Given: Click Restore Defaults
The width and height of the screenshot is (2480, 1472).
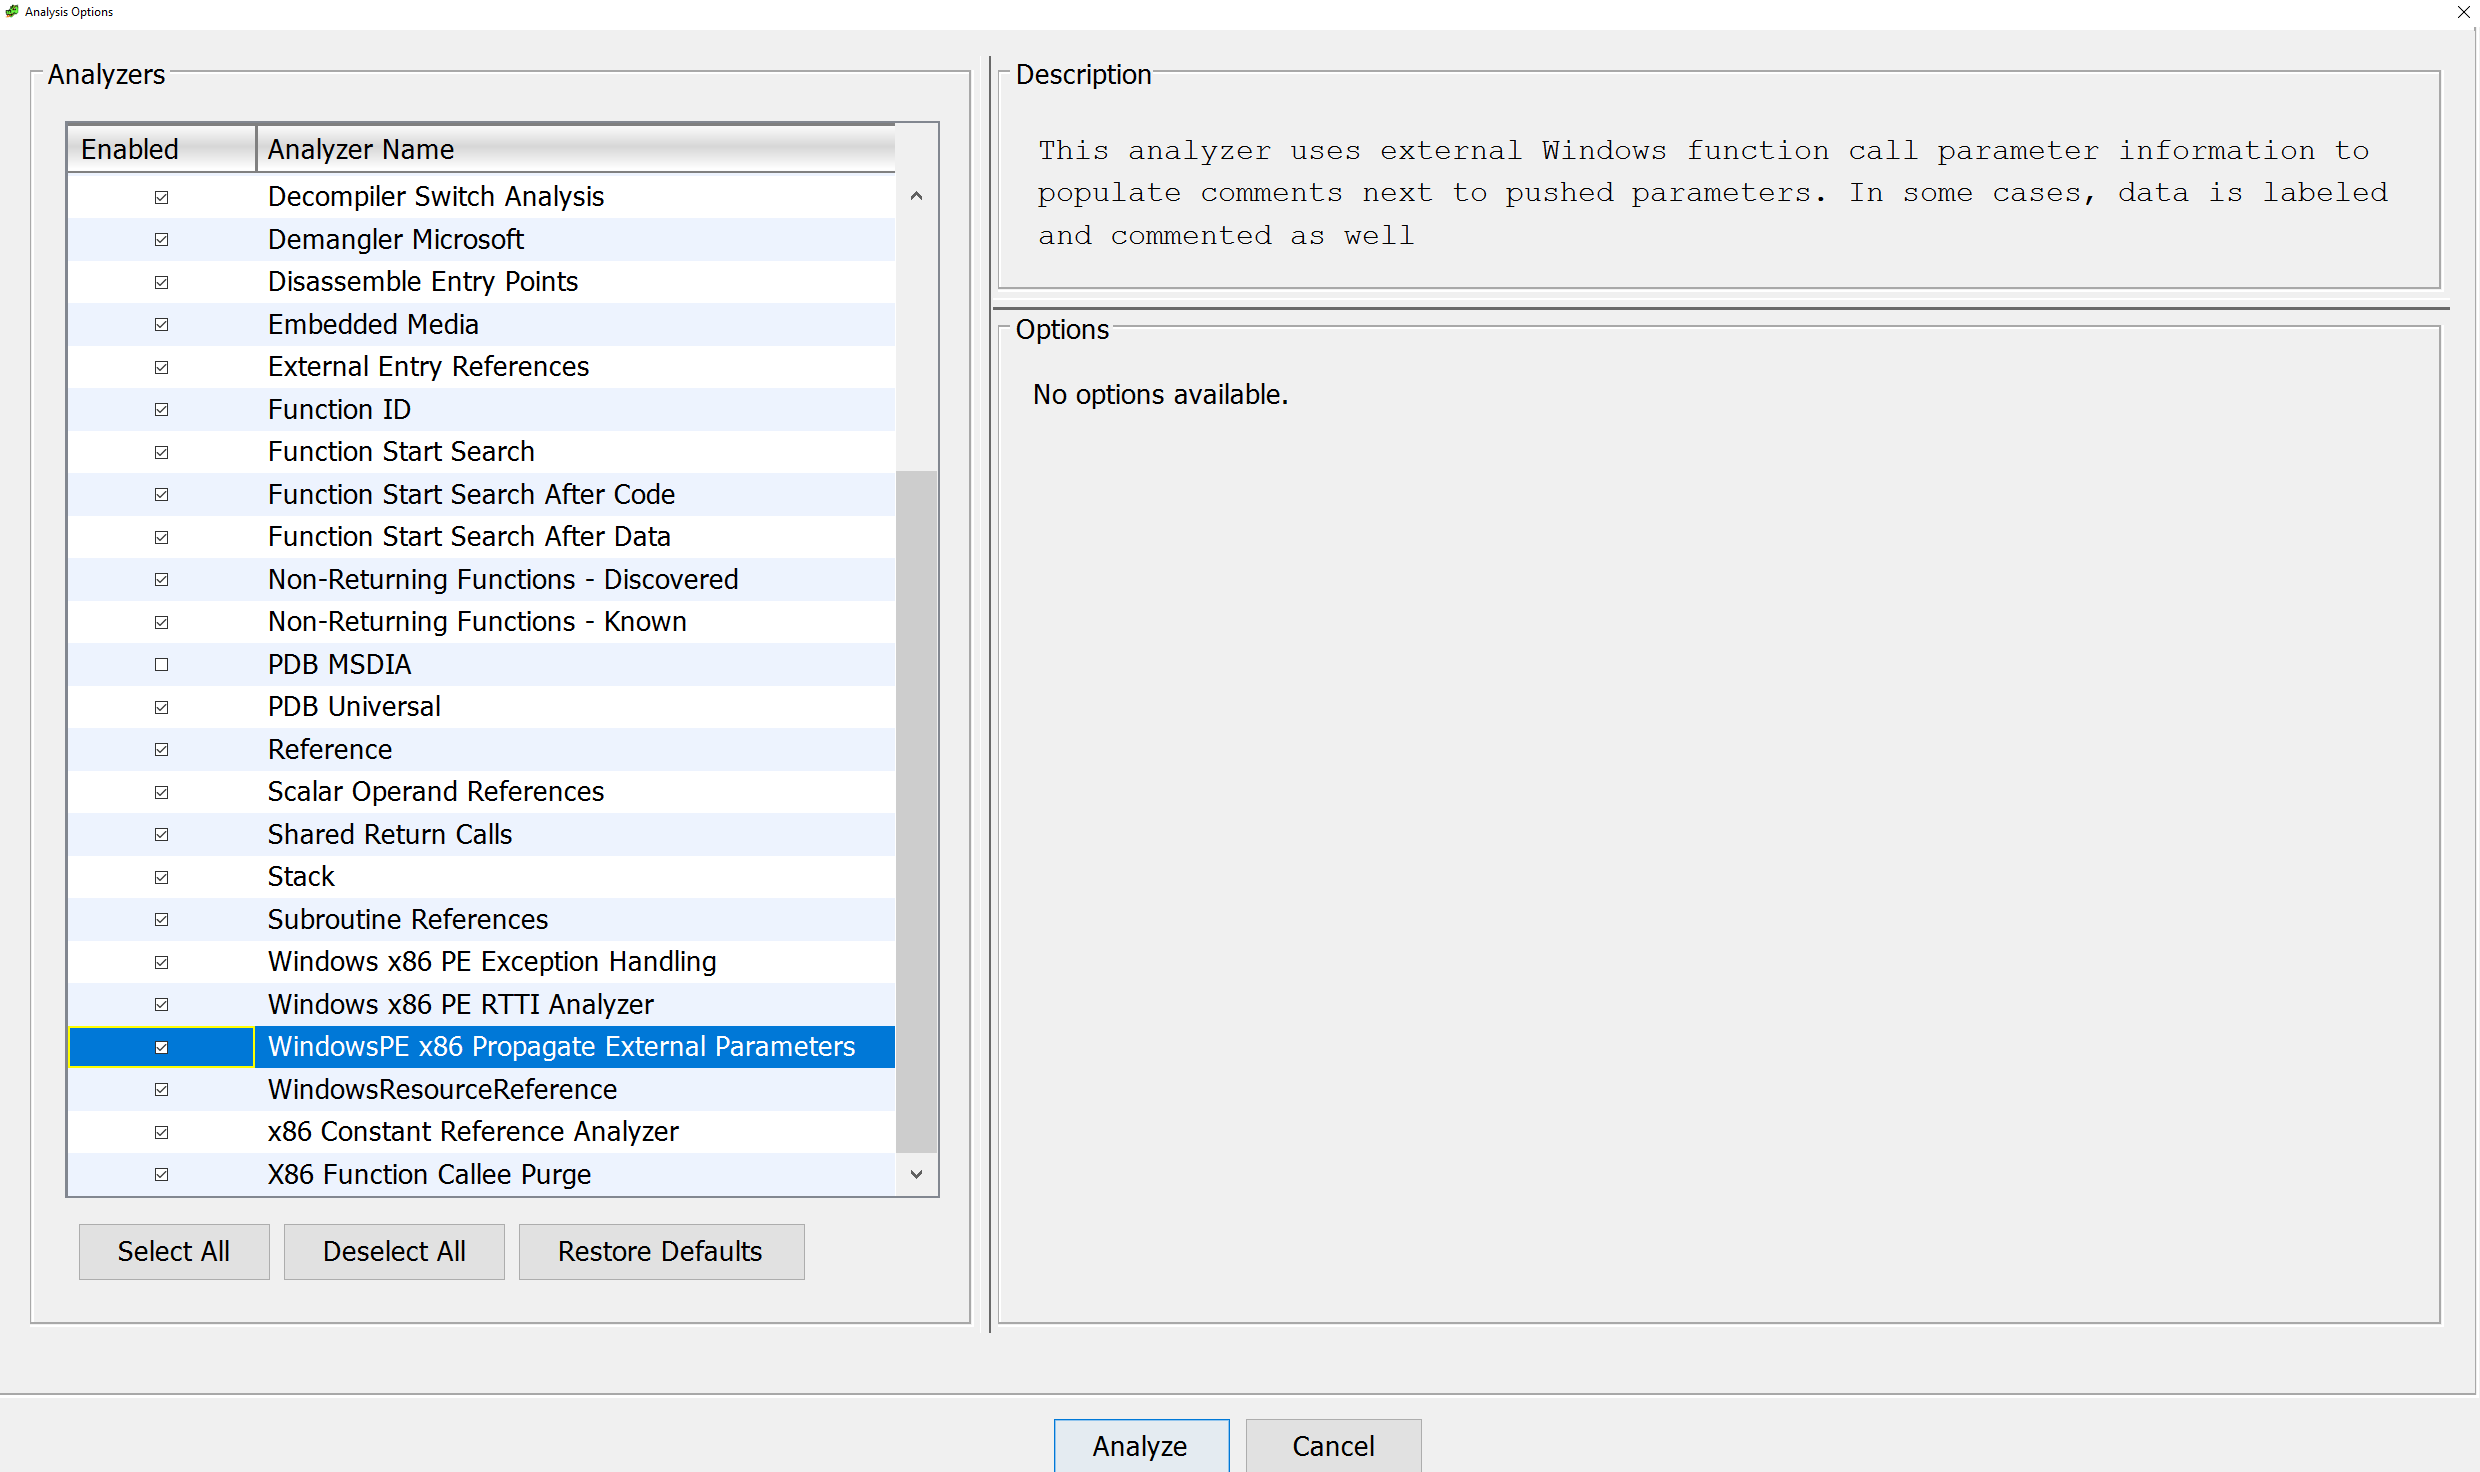Looking at the screenshot, I should [x=660, y=1251].
